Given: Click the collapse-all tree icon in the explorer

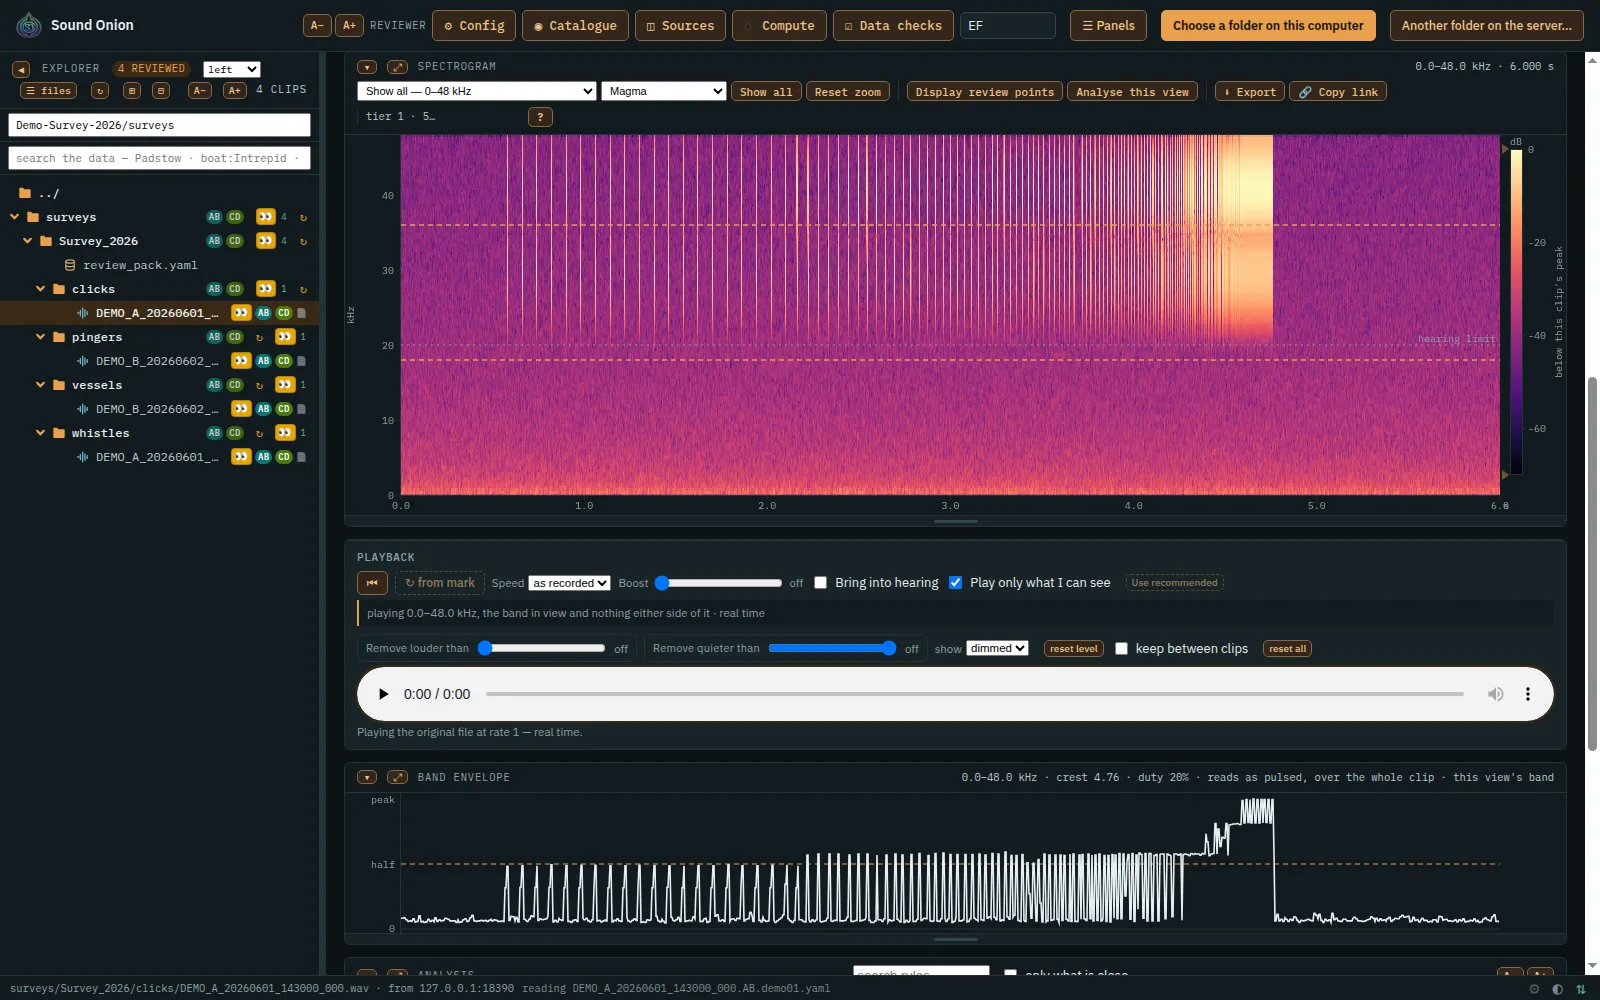Looking at the screenshot, I should tap(161, 91).
